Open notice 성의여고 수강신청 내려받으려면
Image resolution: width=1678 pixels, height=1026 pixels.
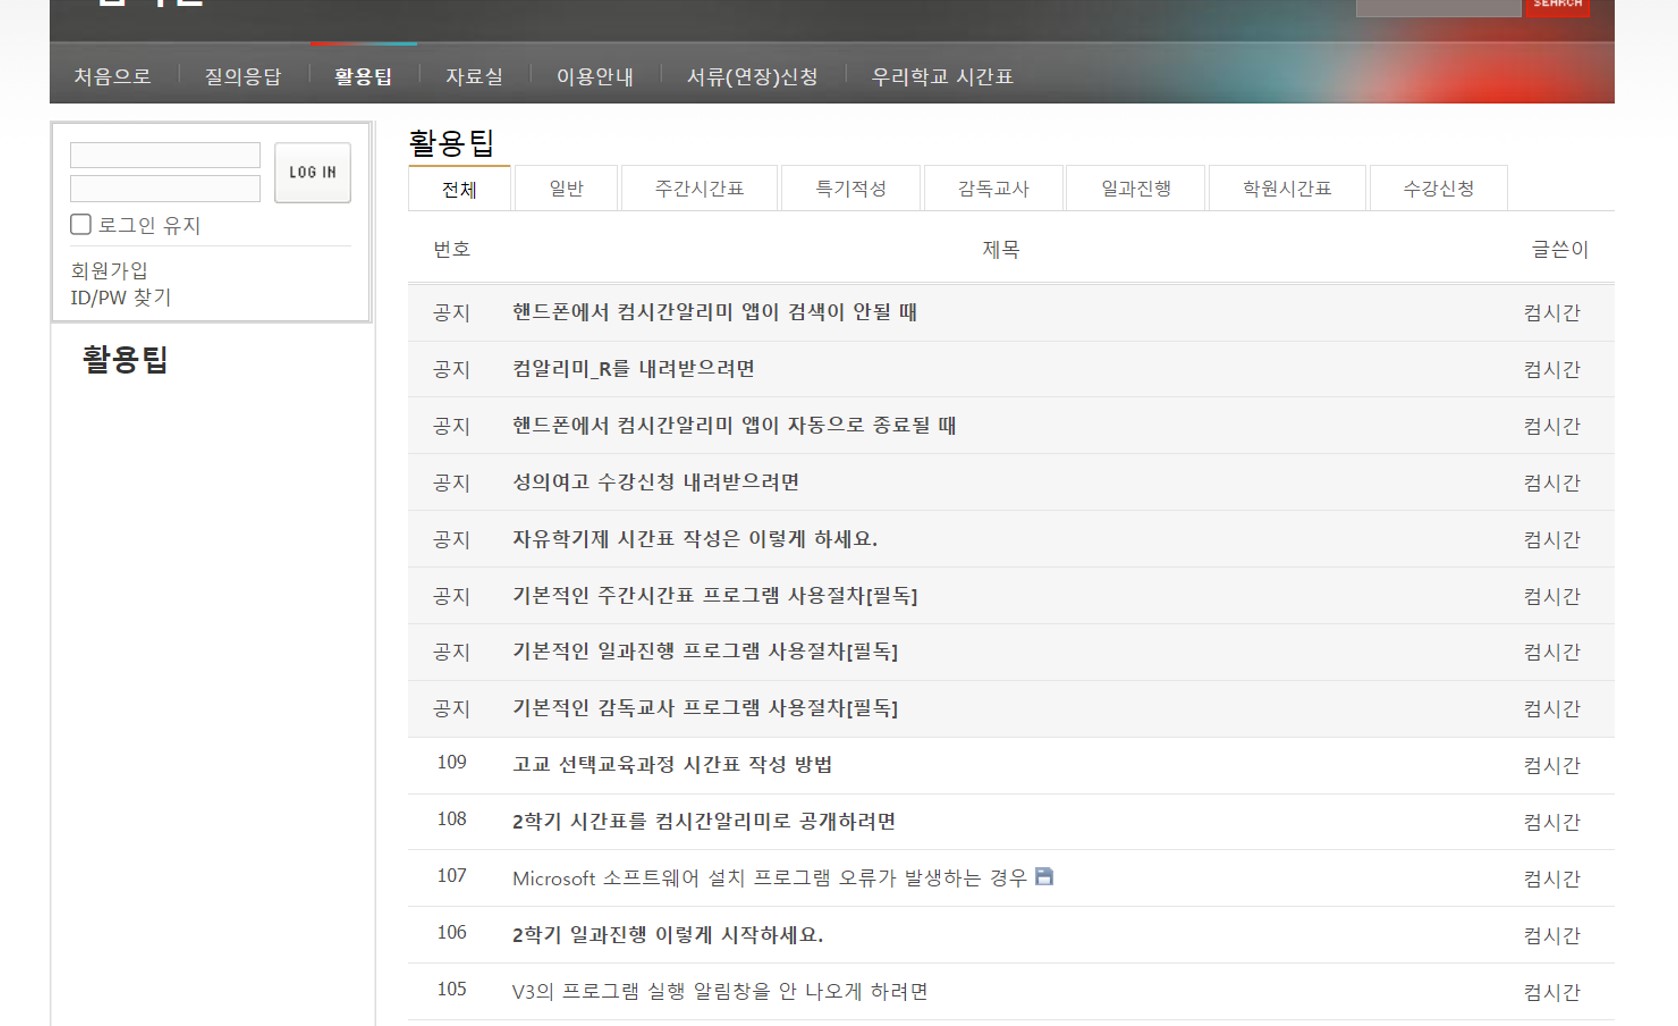pos(656,482)
